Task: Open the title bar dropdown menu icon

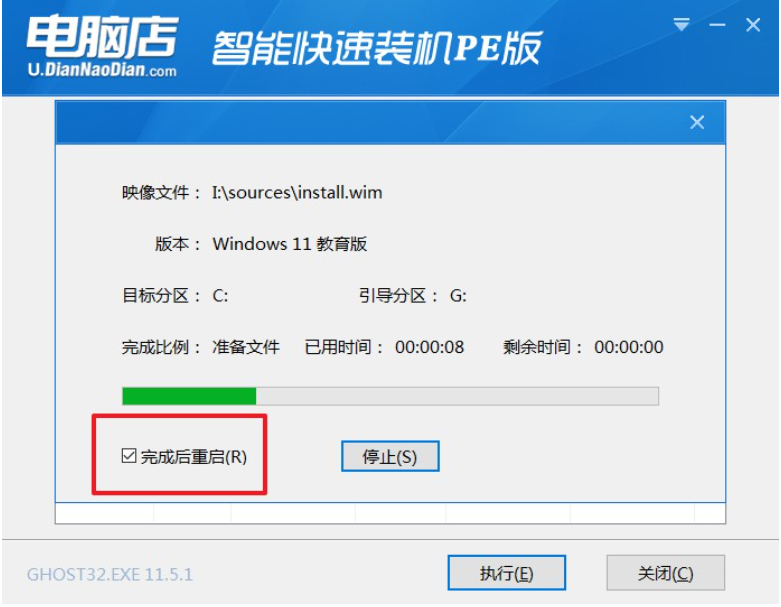Action: click(681, 24)
